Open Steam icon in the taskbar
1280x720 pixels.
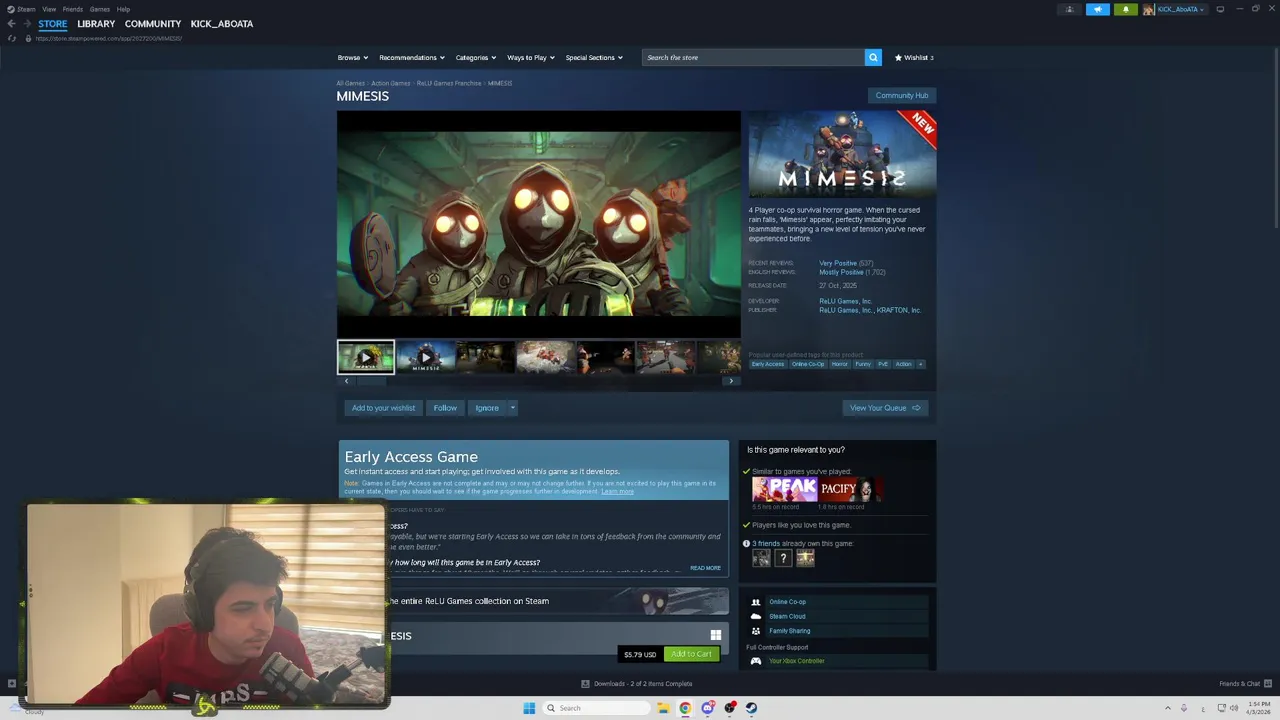tap(751, 708)
